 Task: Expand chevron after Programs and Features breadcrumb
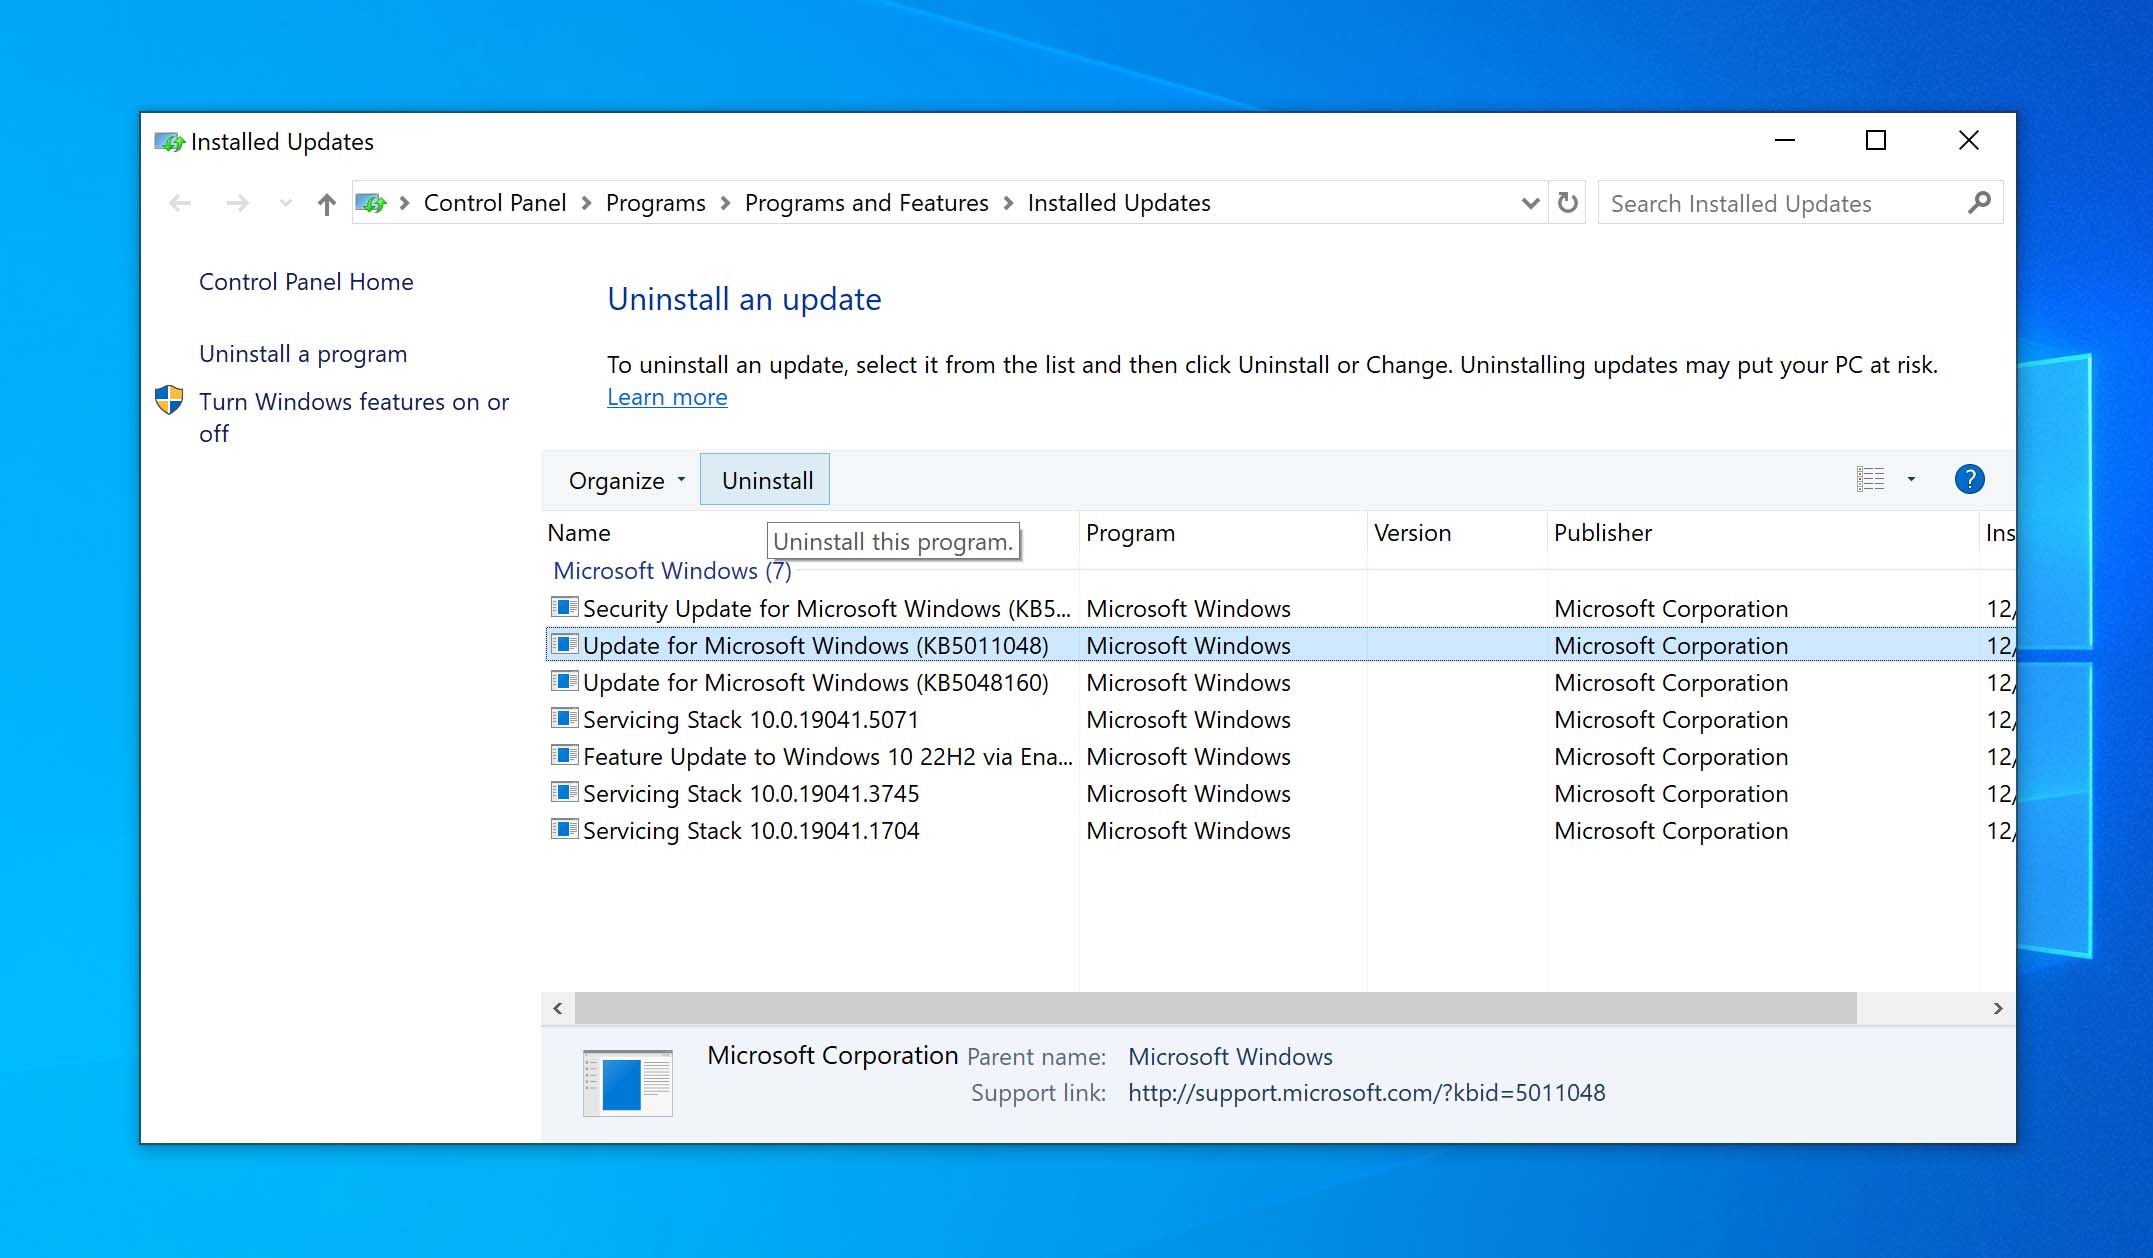point(1008,204)
